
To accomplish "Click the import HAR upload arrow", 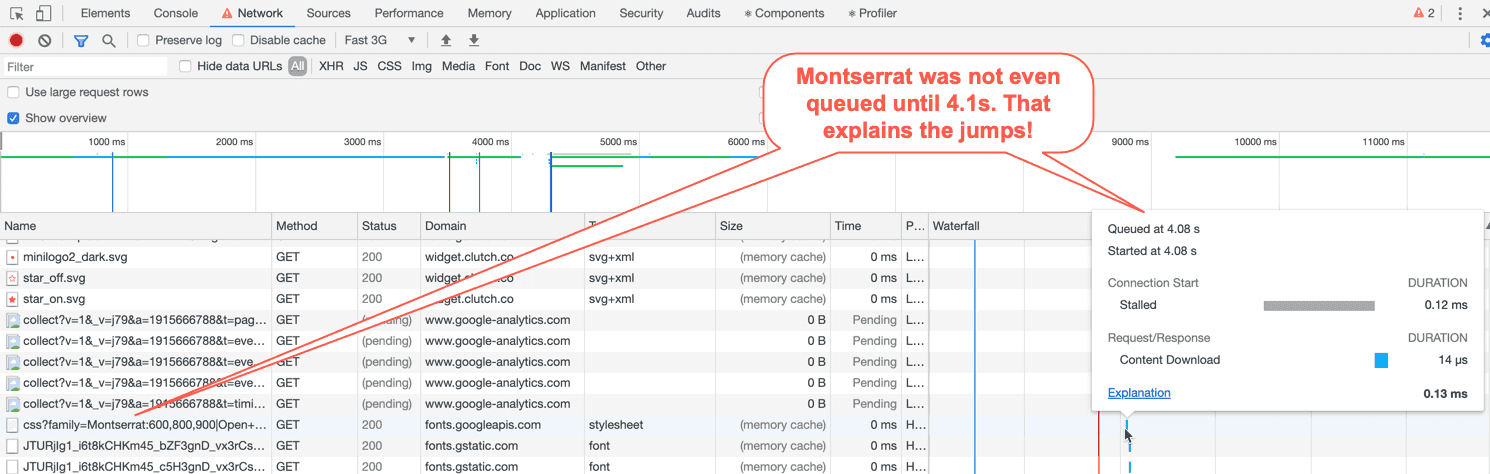I will click(446, 40).
